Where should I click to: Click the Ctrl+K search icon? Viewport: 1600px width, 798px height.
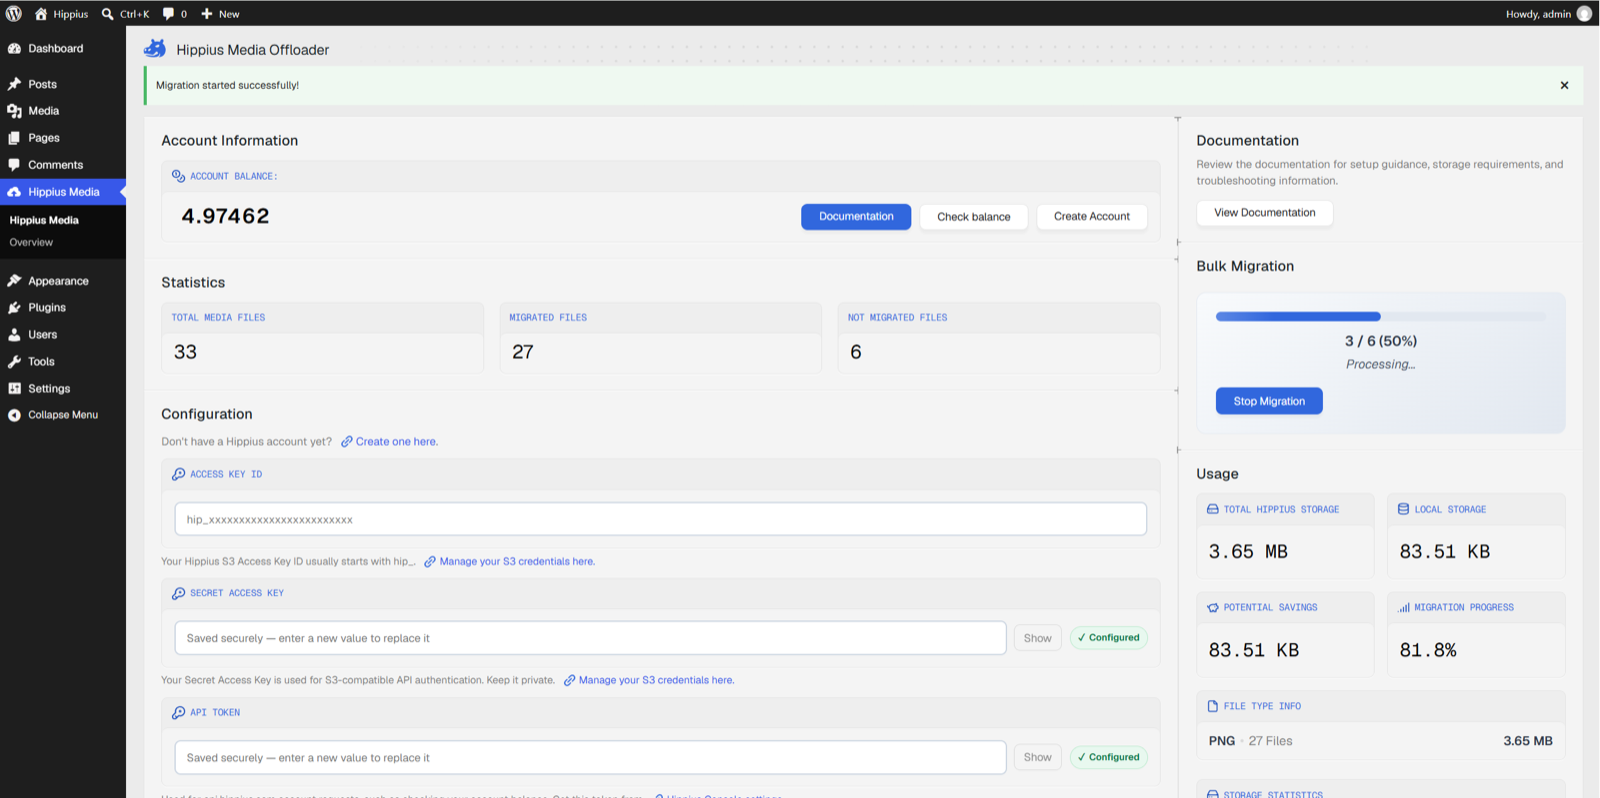point(108,14)
